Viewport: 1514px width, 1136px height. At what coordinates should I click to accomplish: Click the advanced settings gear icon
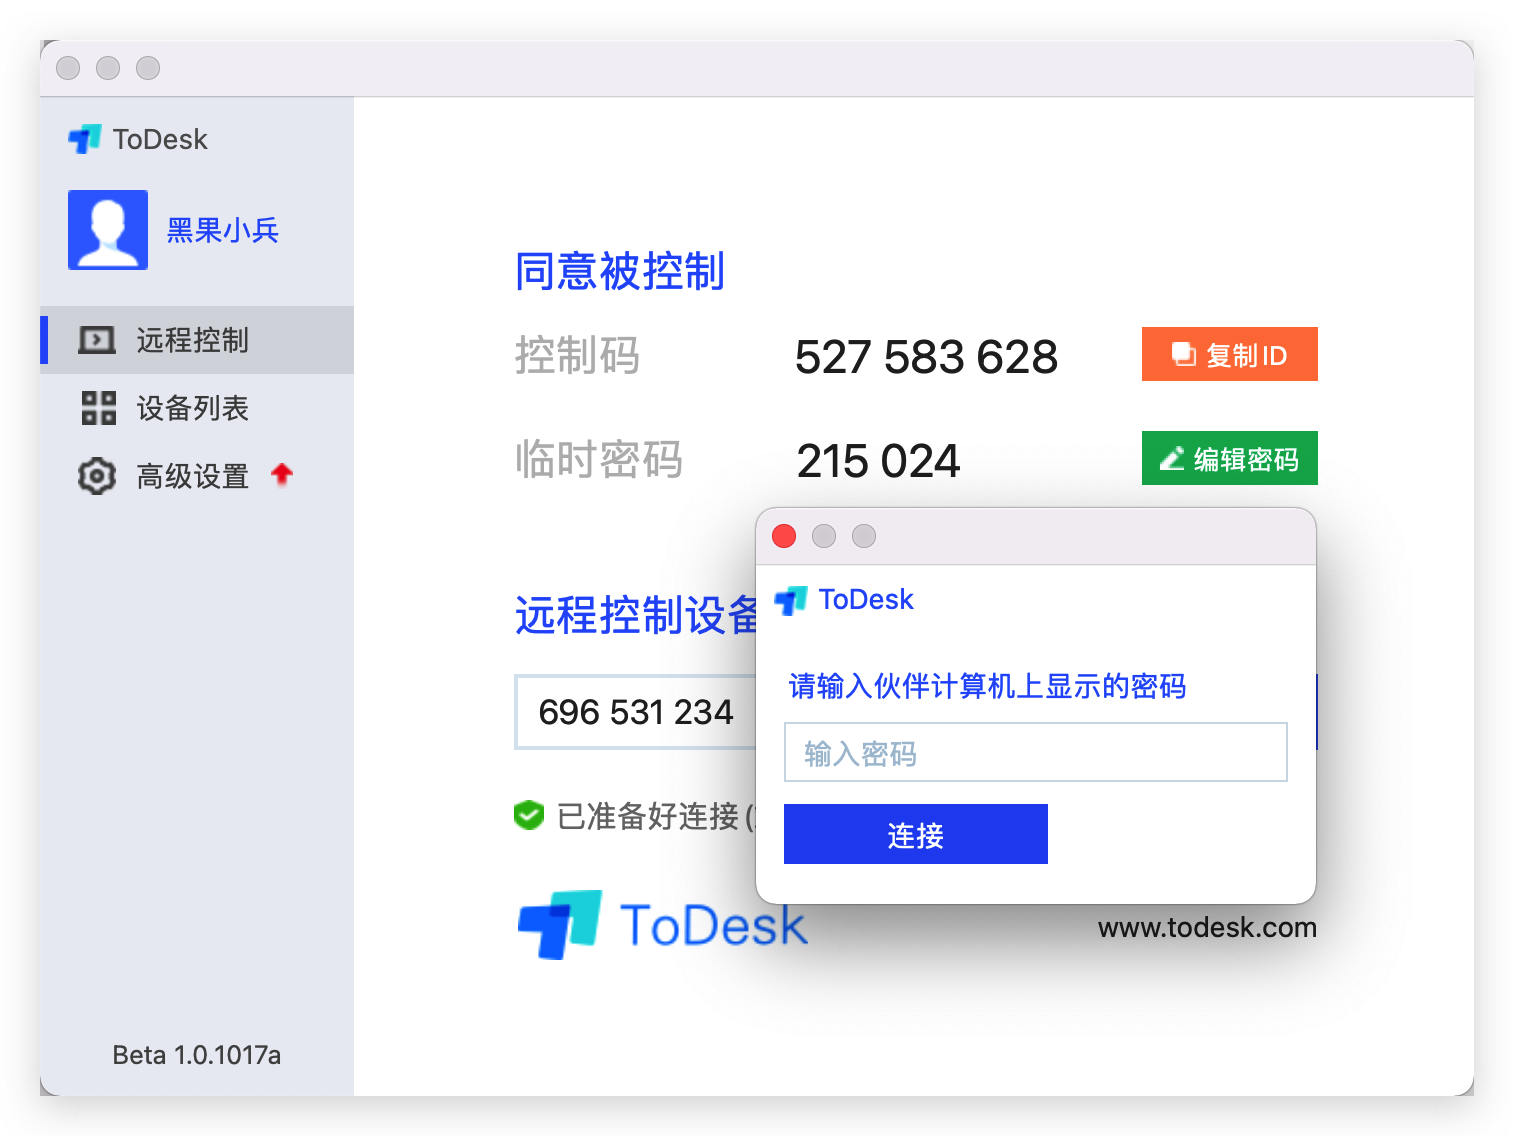tap(97, 476)
